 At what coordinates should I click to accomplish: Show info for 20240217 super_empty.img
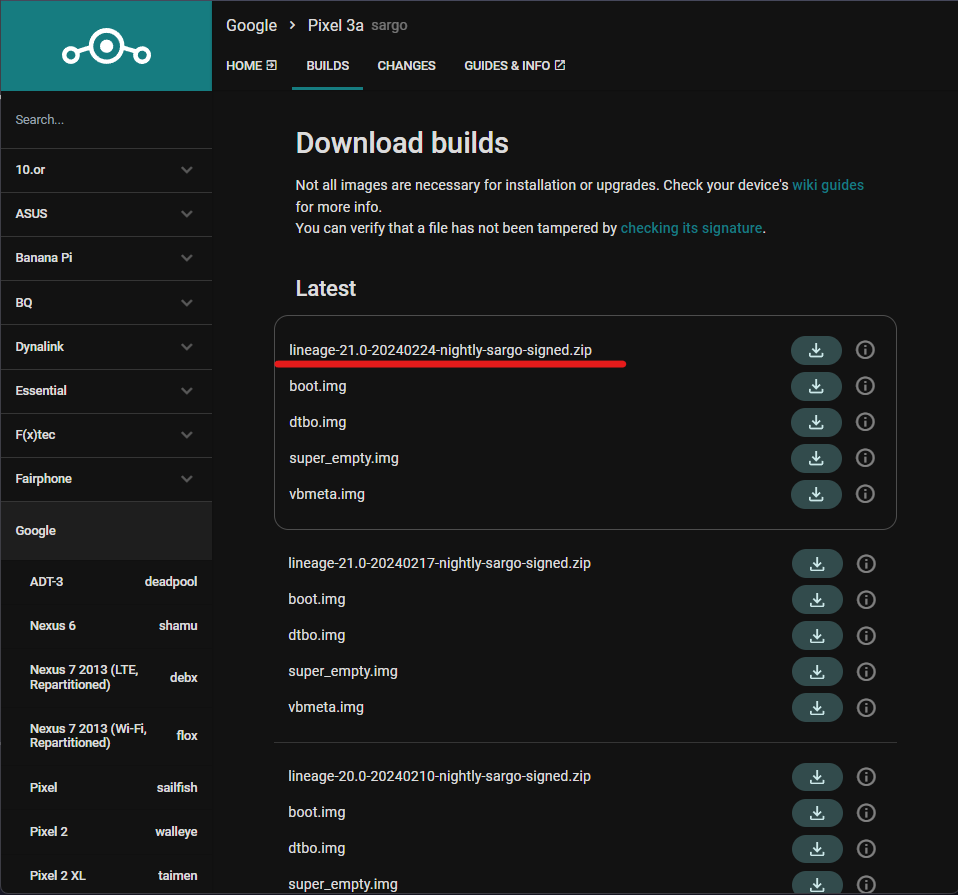(x=866, y=671)
